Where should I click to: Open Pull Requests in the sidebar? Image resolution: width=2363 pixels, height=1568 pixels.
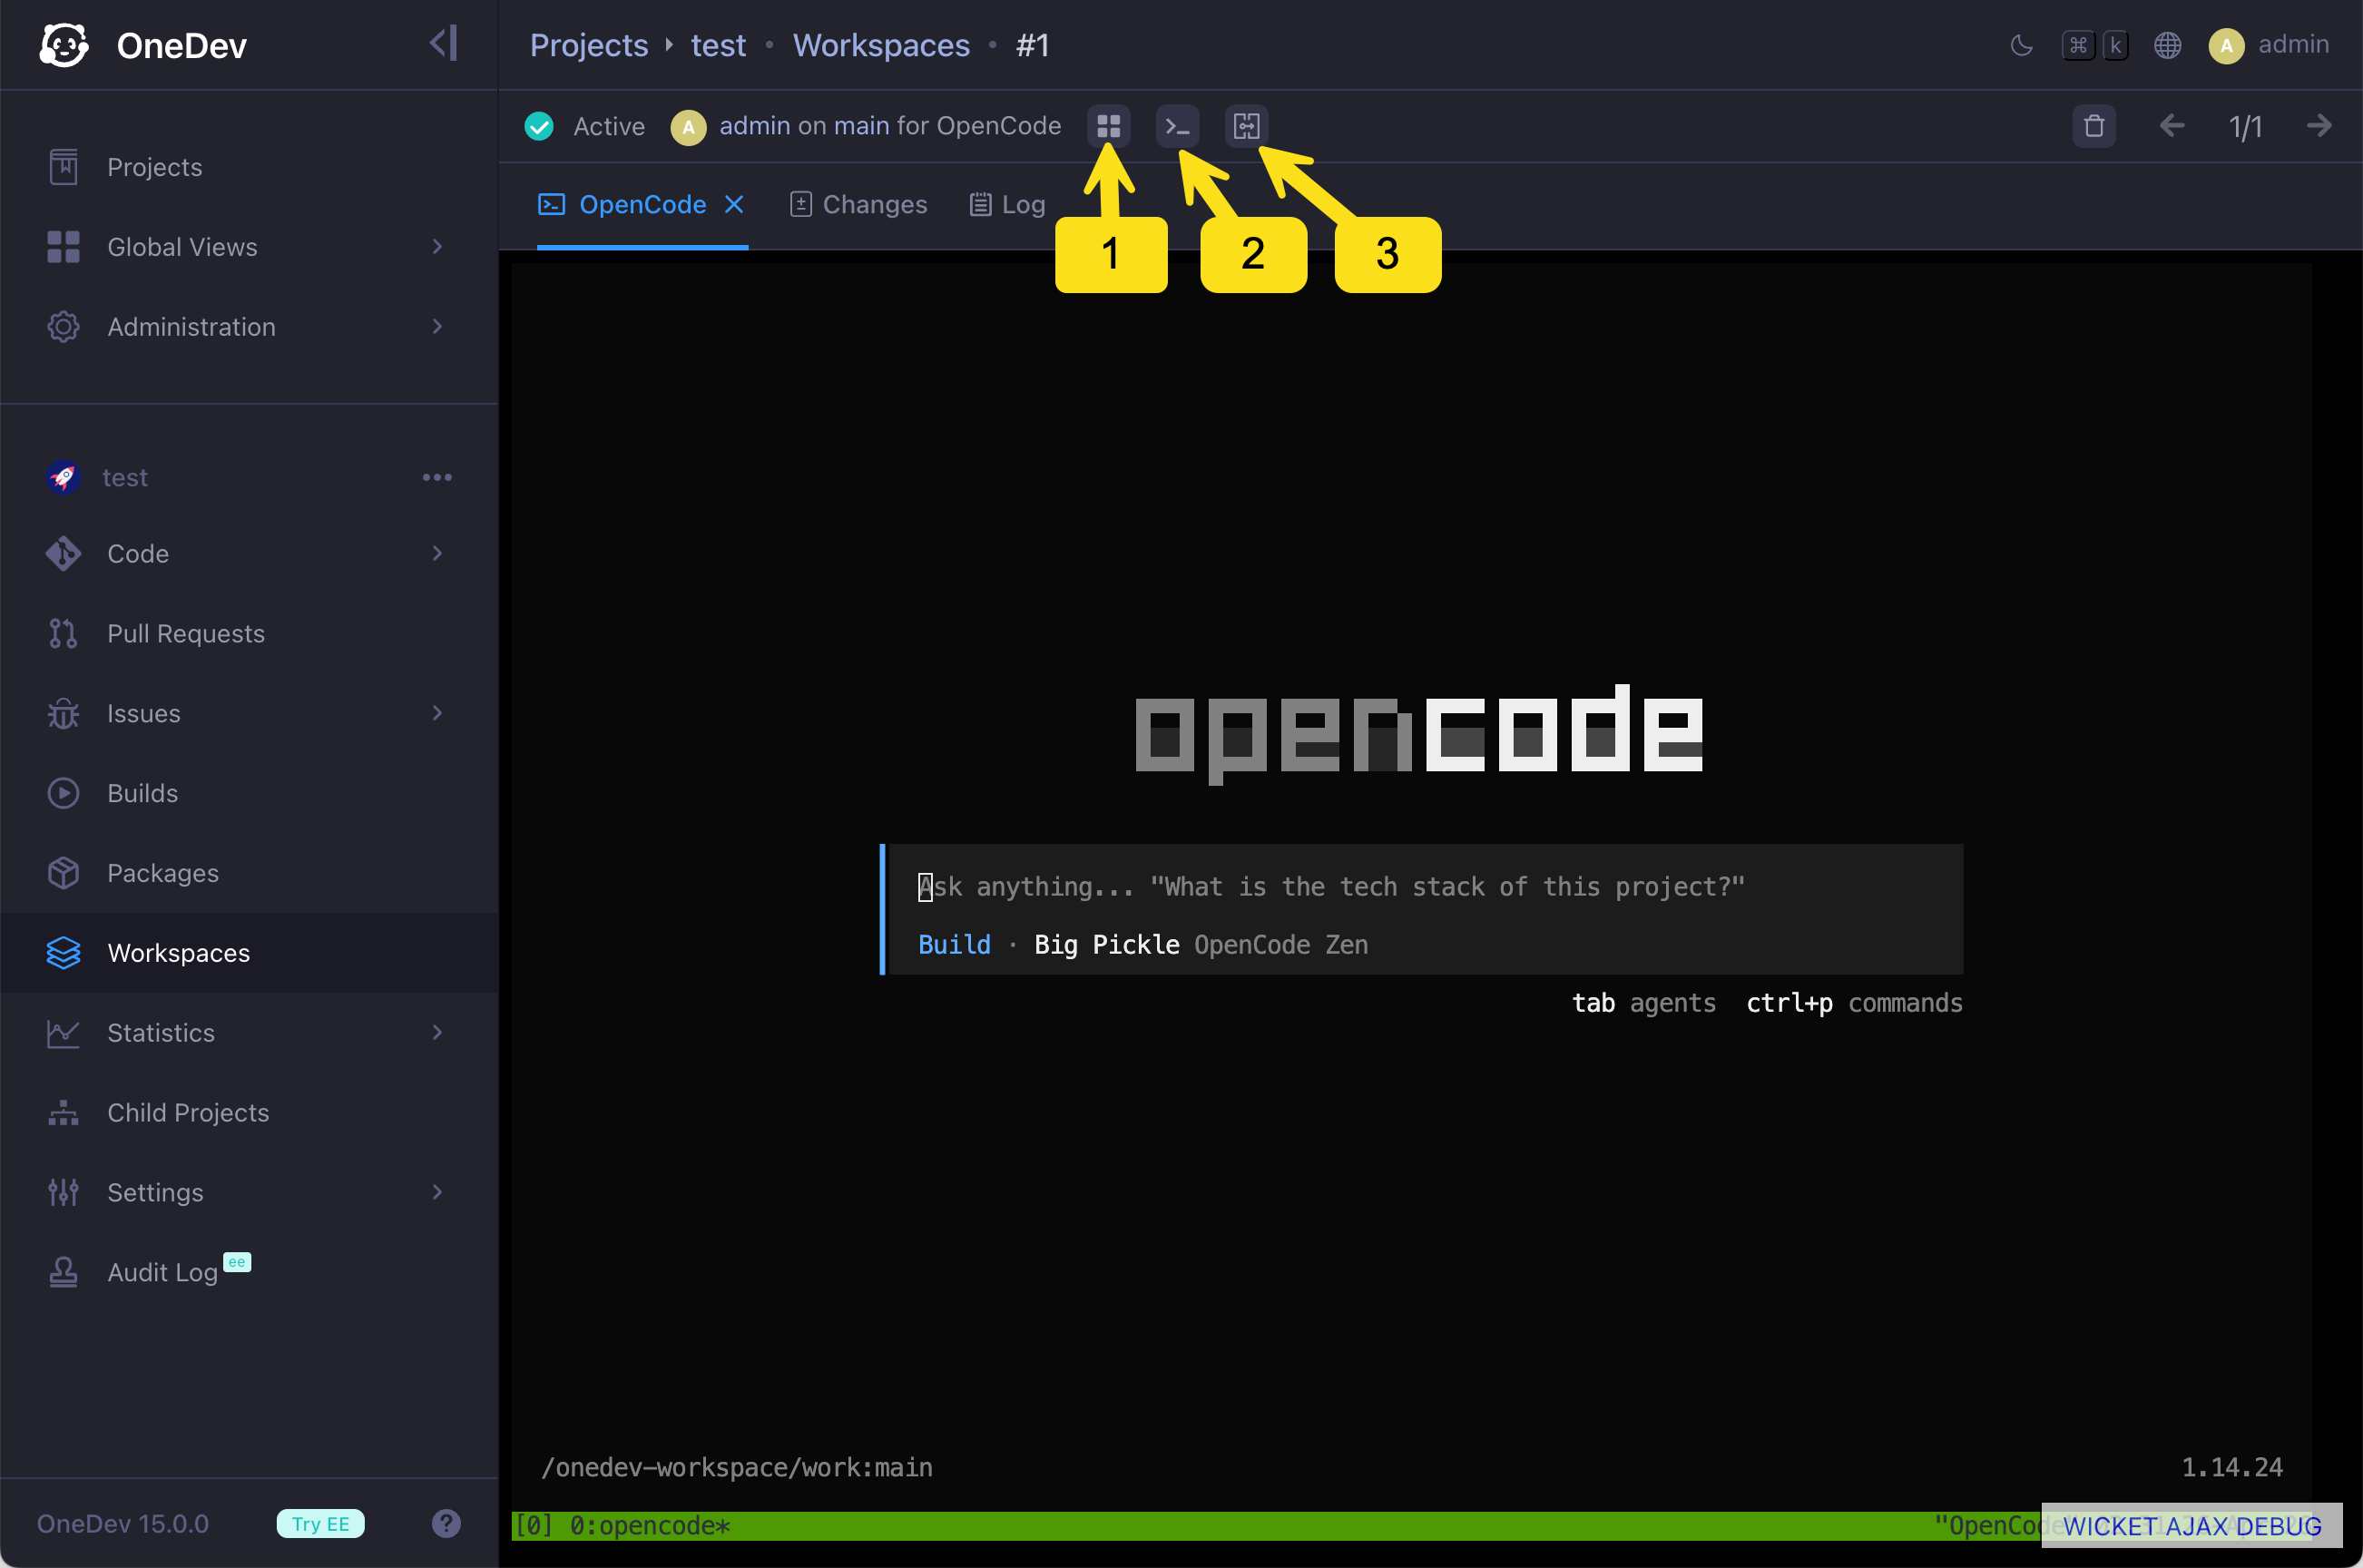(x=249, y=633)
